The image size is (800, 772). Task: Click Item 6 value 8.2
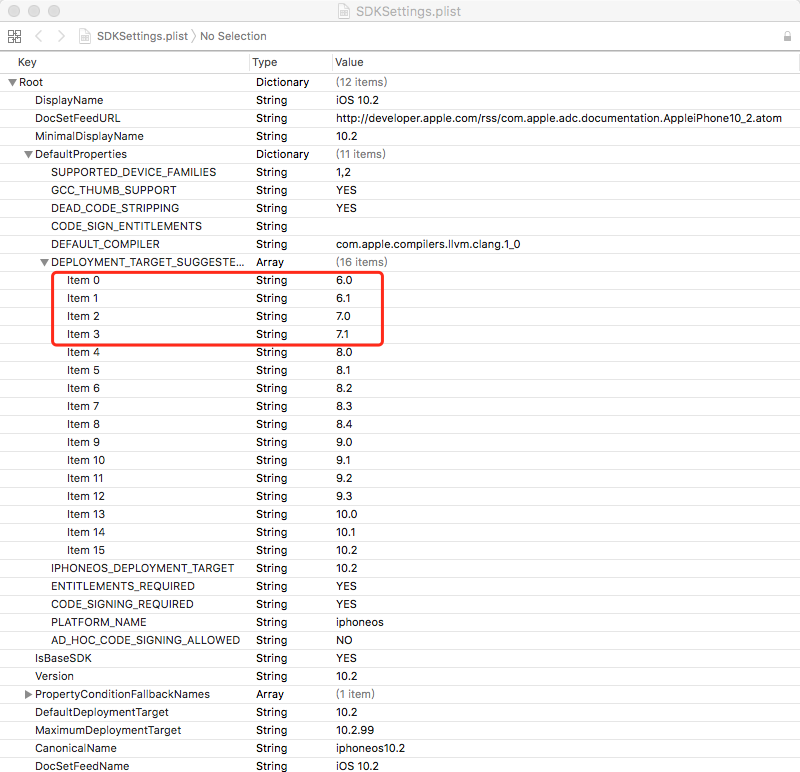click(344, 388)
